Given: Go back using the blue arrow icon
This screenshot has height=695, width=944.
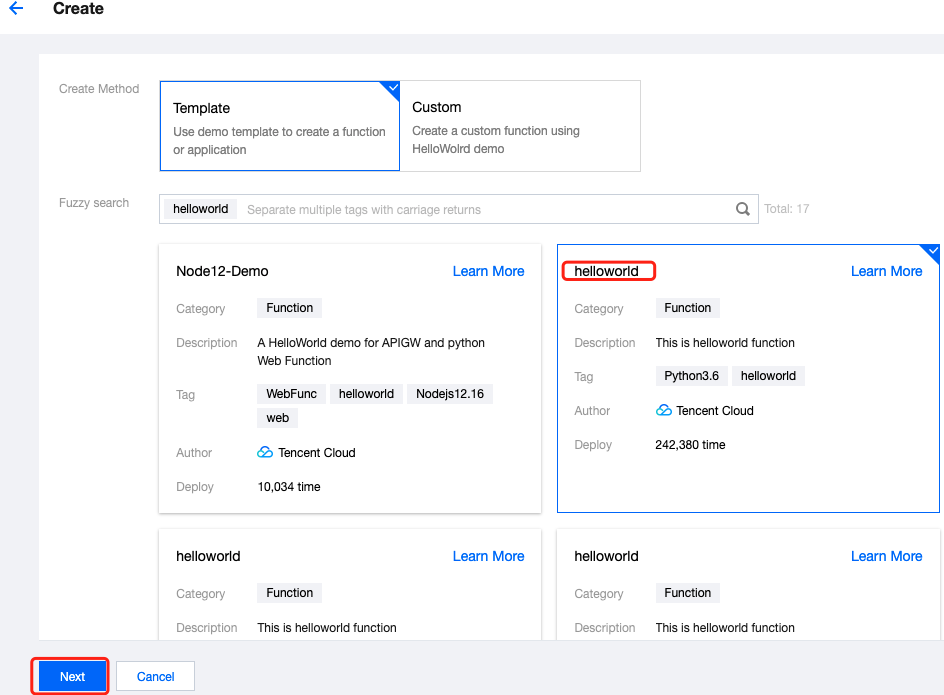Looking at the screenshot, I should pyautogui.click(x=16, y=8).
